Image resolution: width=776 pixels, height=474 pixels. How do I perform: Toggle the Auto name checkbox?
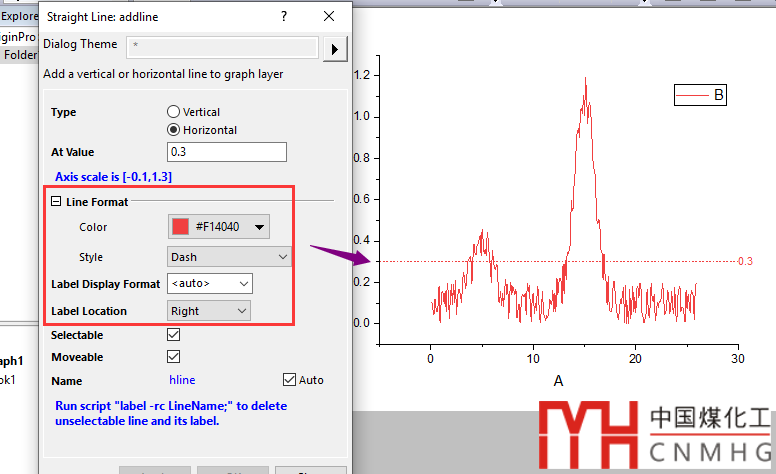pos(290,380)
